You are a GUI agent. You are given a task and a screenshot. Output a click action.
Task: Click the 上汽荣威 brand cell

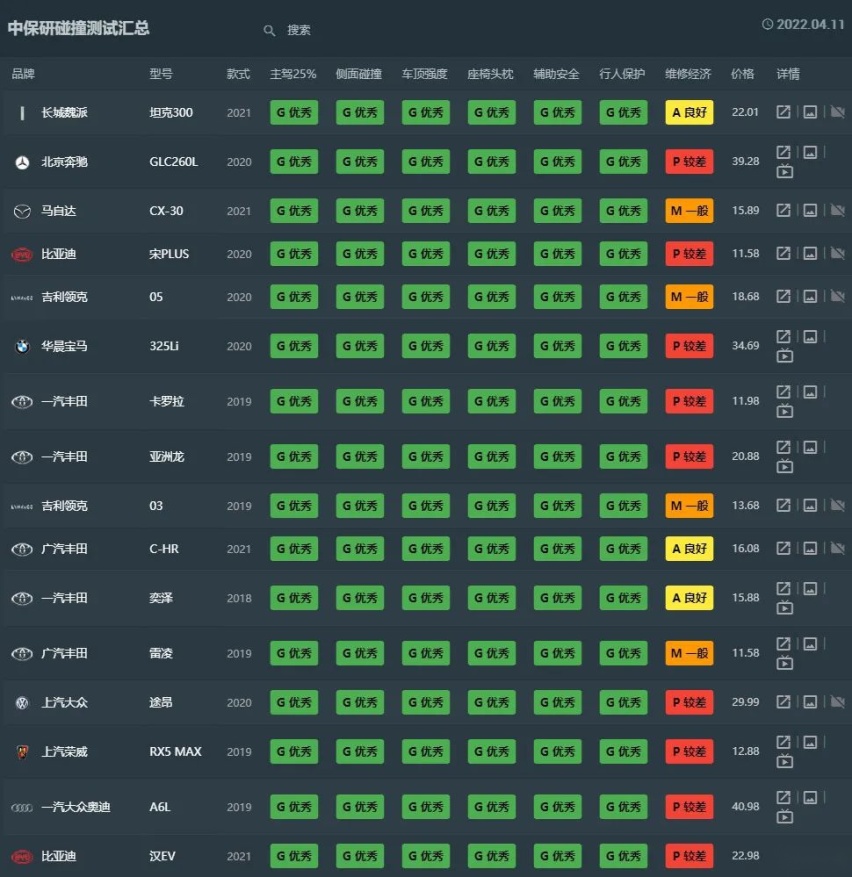click(64, 752)
